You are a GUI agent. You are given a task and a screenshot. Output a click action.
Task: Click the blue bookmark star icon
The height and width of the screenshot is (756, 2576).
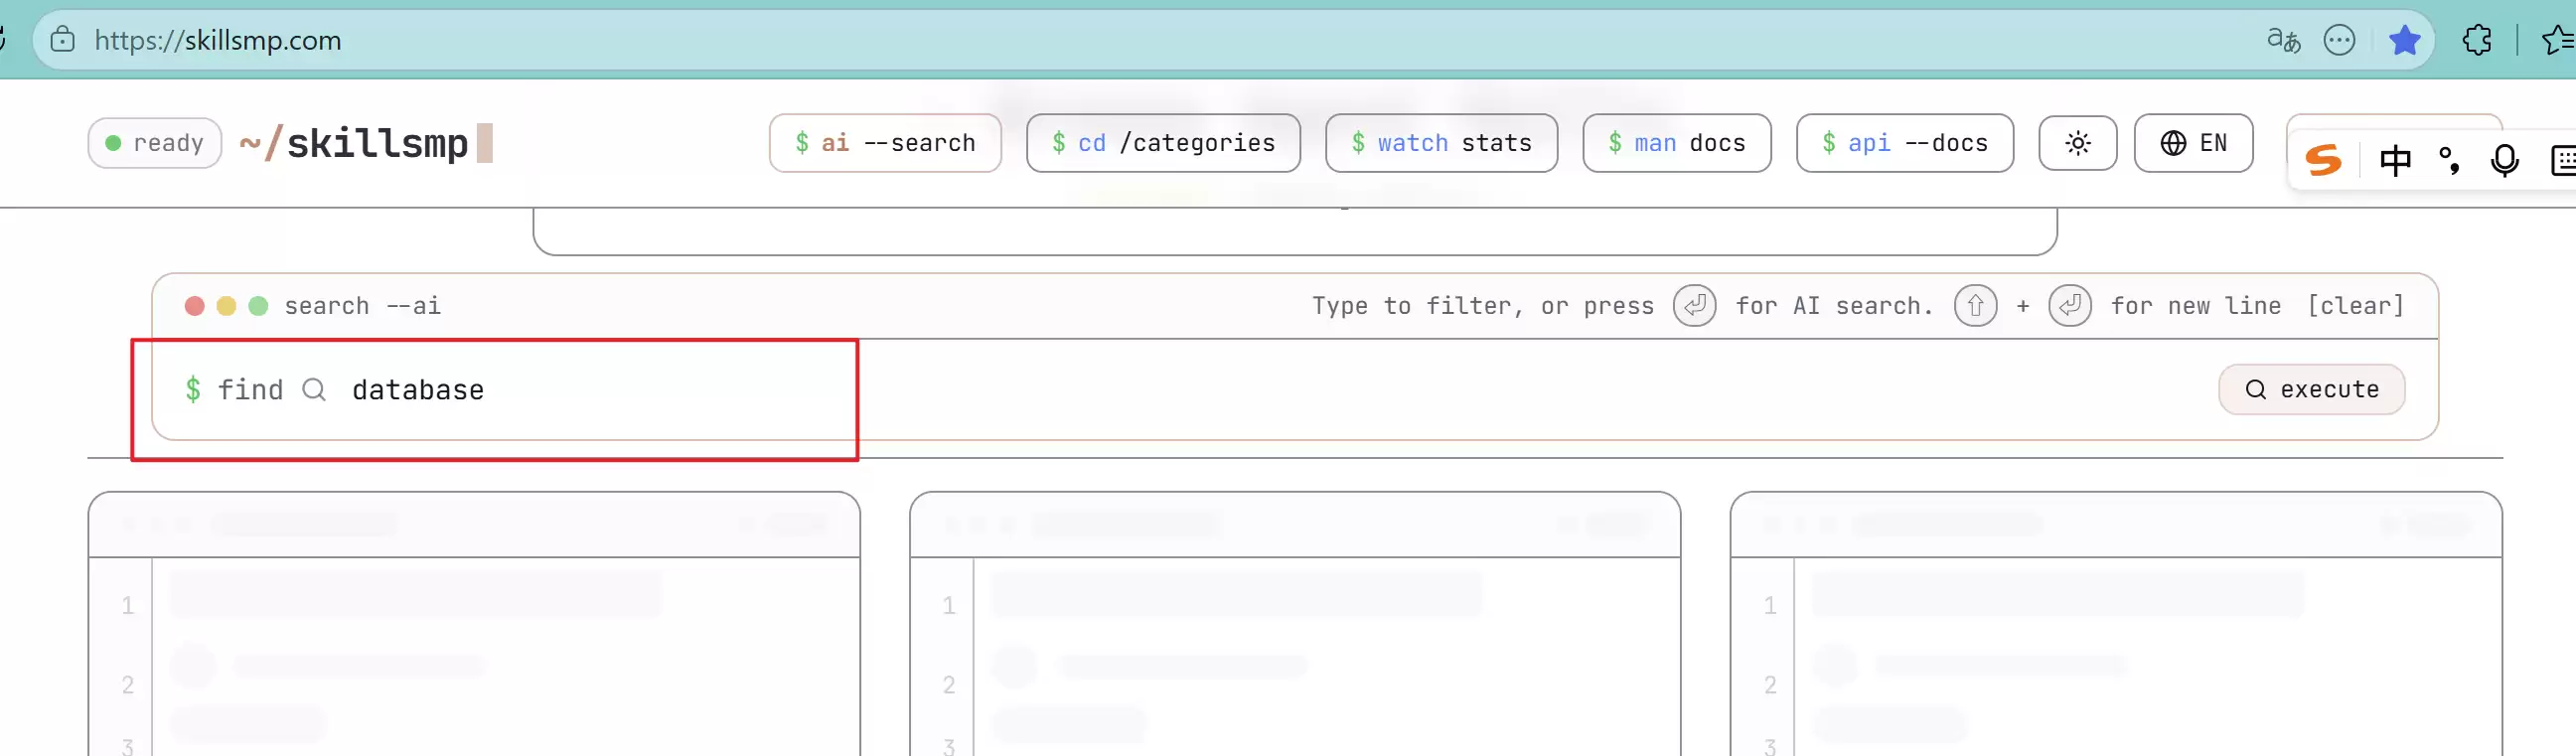(2404, 40)
